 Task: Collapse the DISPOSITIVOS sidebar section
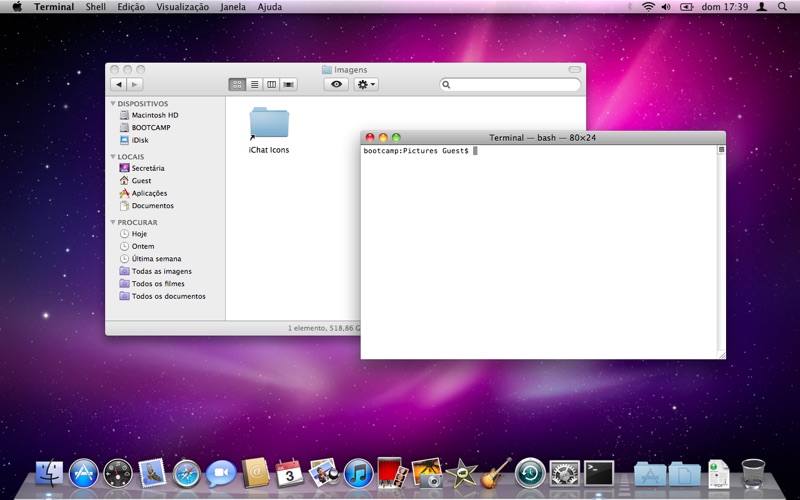[113, 104]
